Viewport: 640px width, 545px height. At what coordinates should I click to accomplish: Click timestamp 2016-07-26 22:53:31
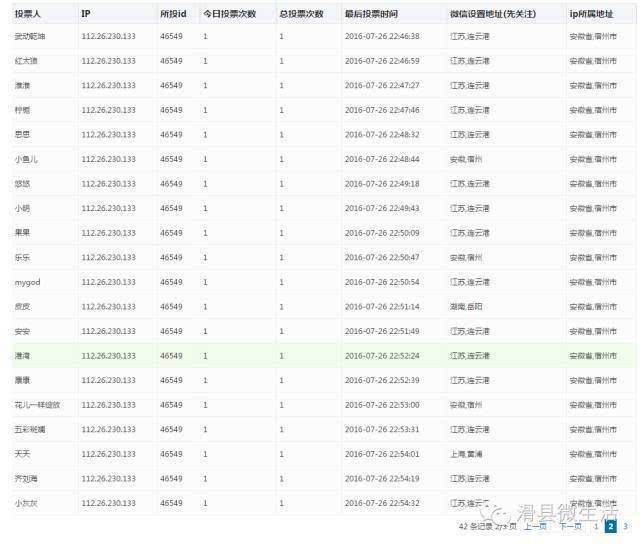[382, 429]
